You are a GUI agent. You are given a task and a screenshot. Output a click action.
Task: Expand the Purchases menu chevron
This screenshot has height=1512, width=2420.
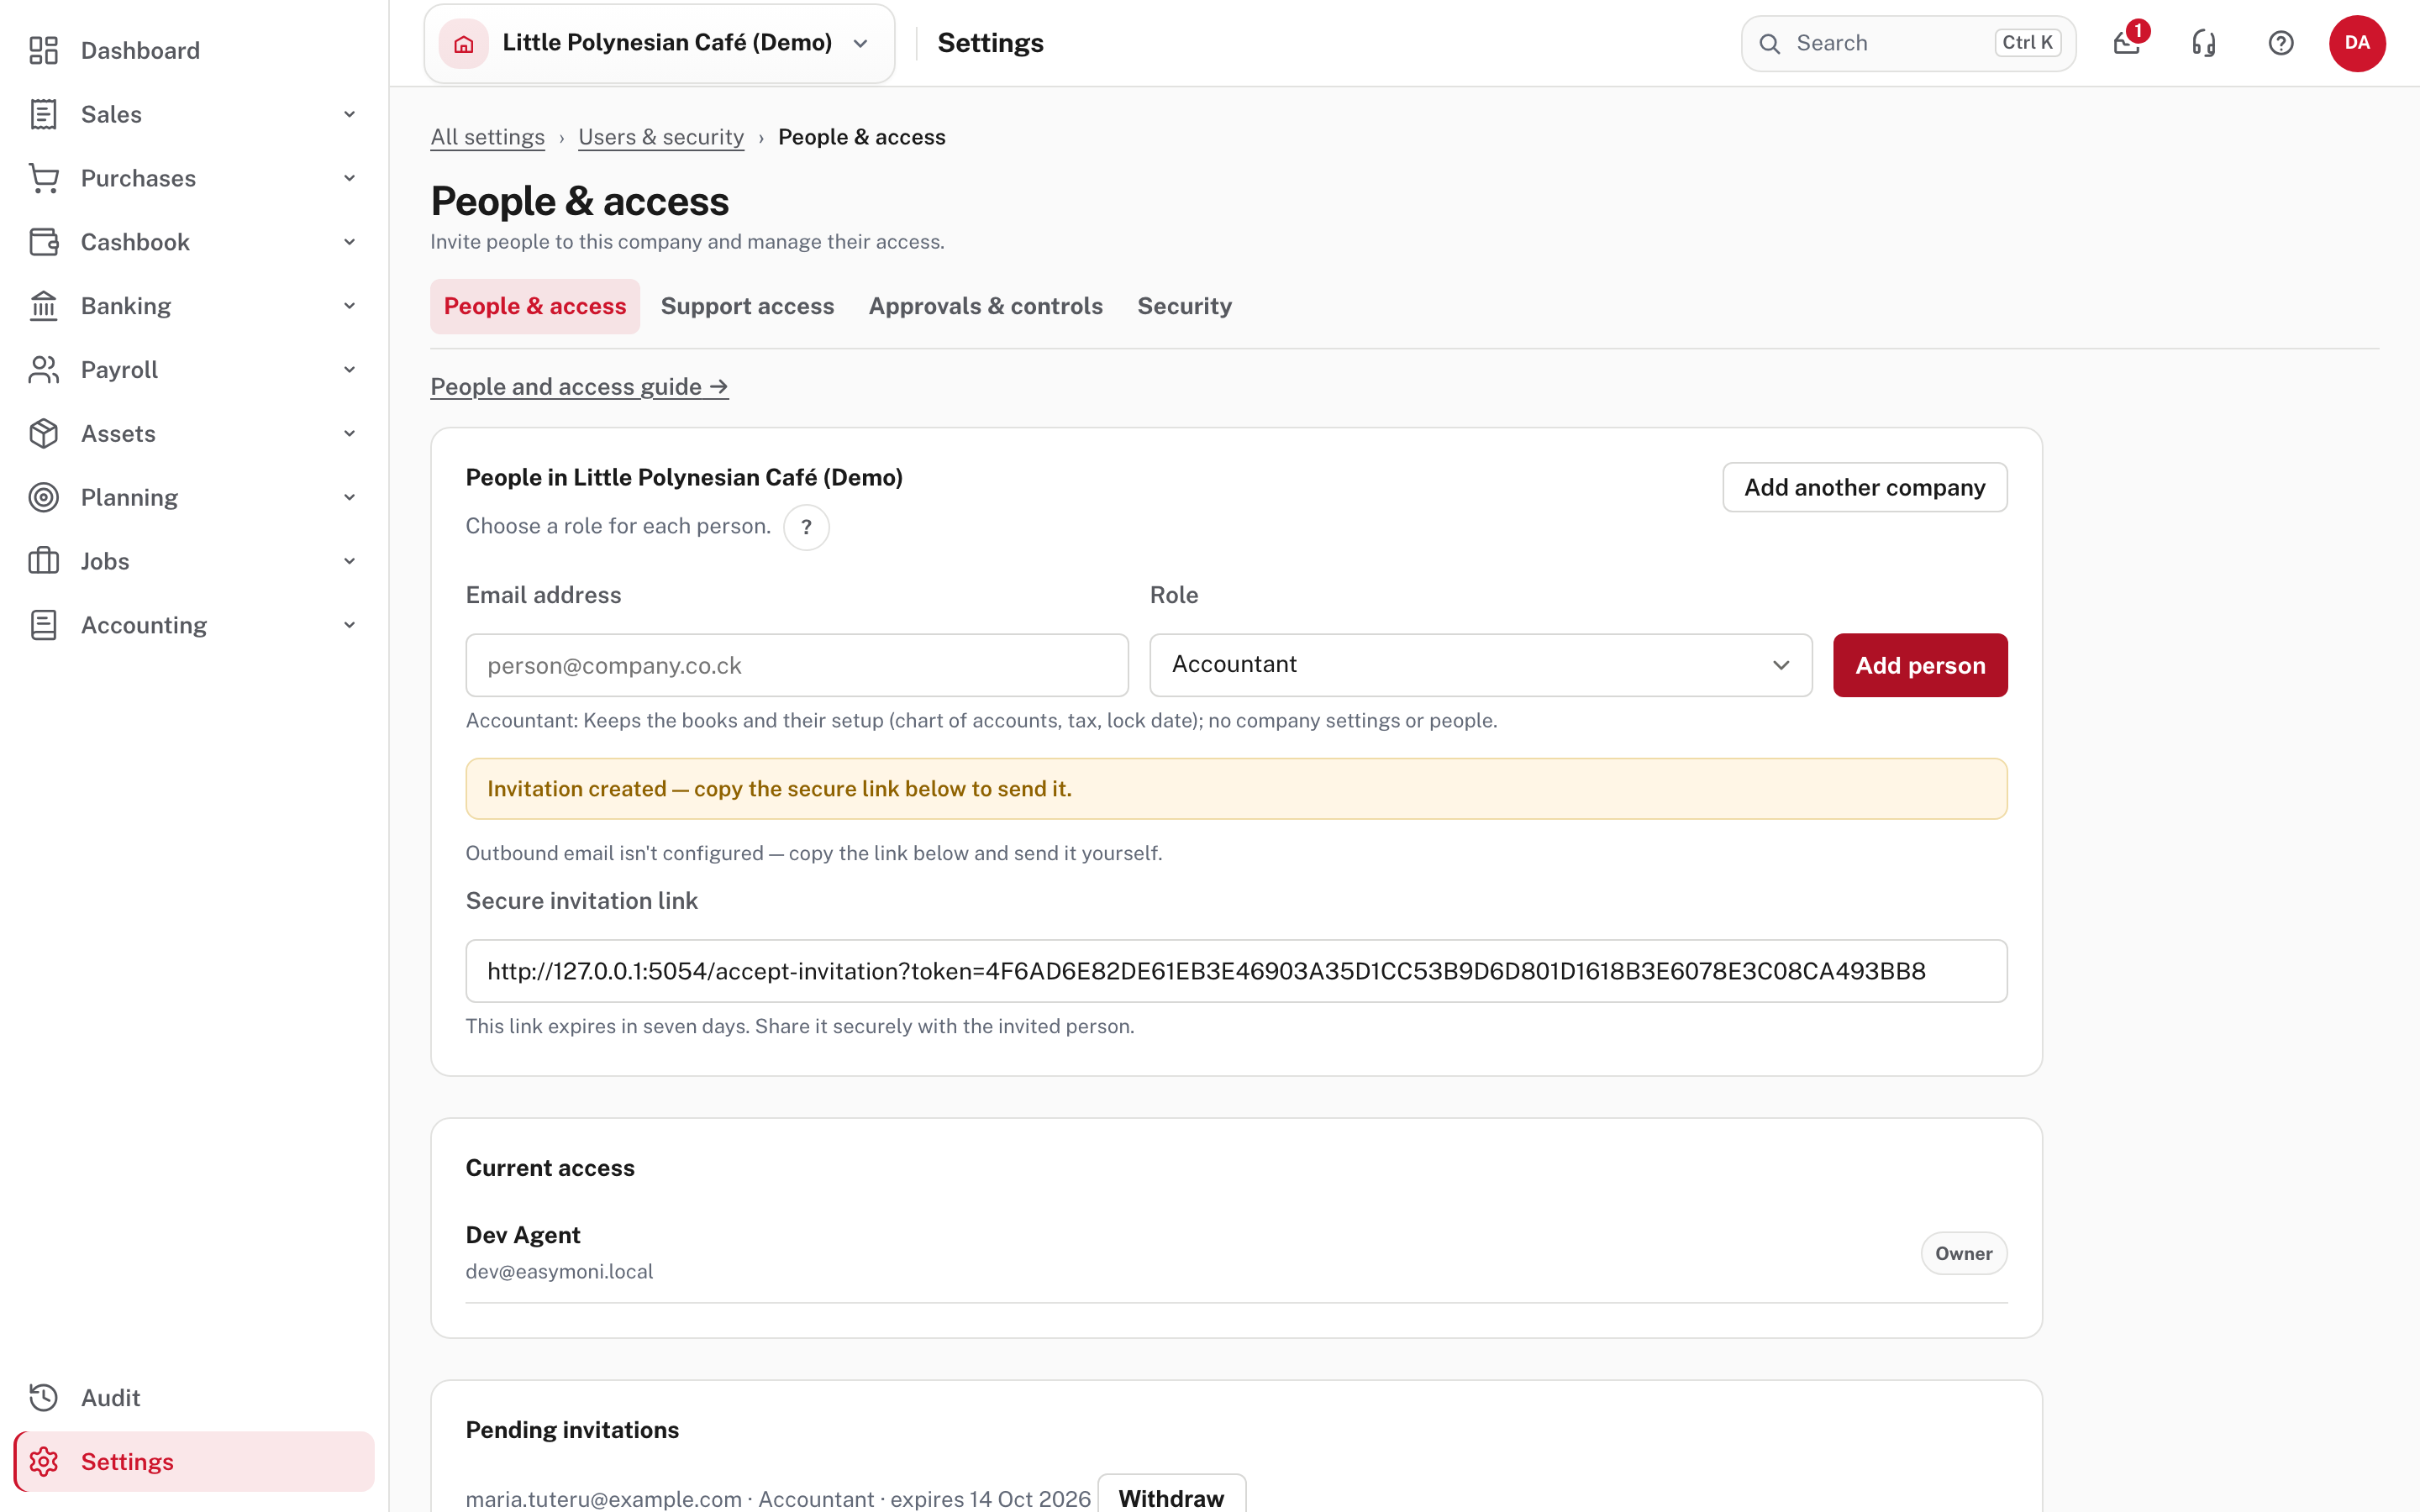click(x=350, y=178)
